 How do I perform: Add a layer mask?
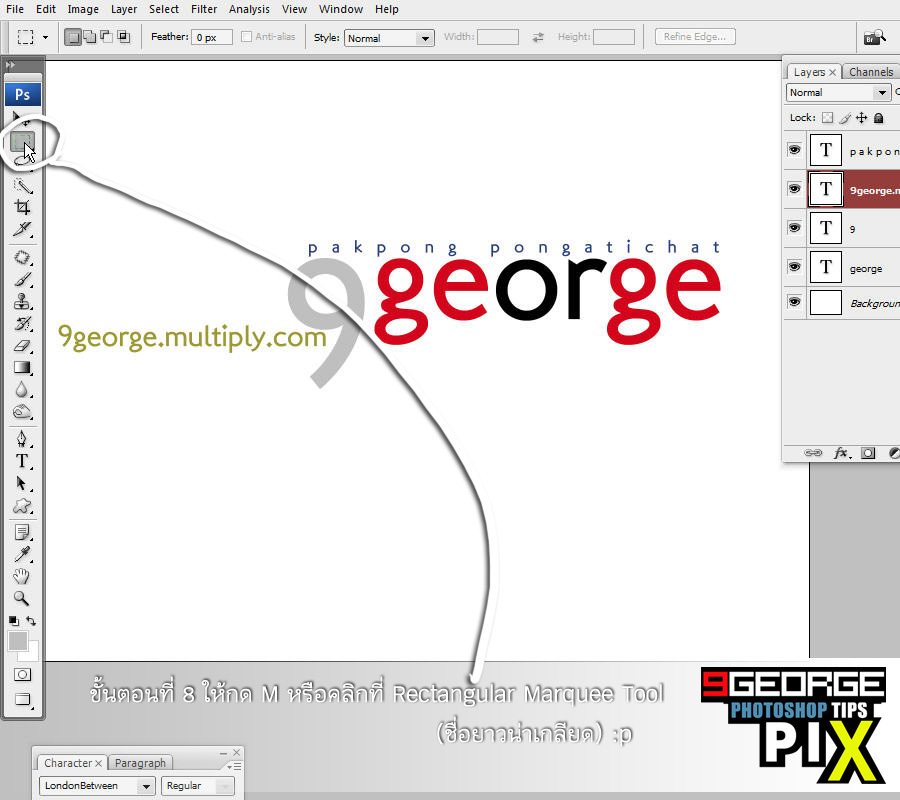point(868,453)
